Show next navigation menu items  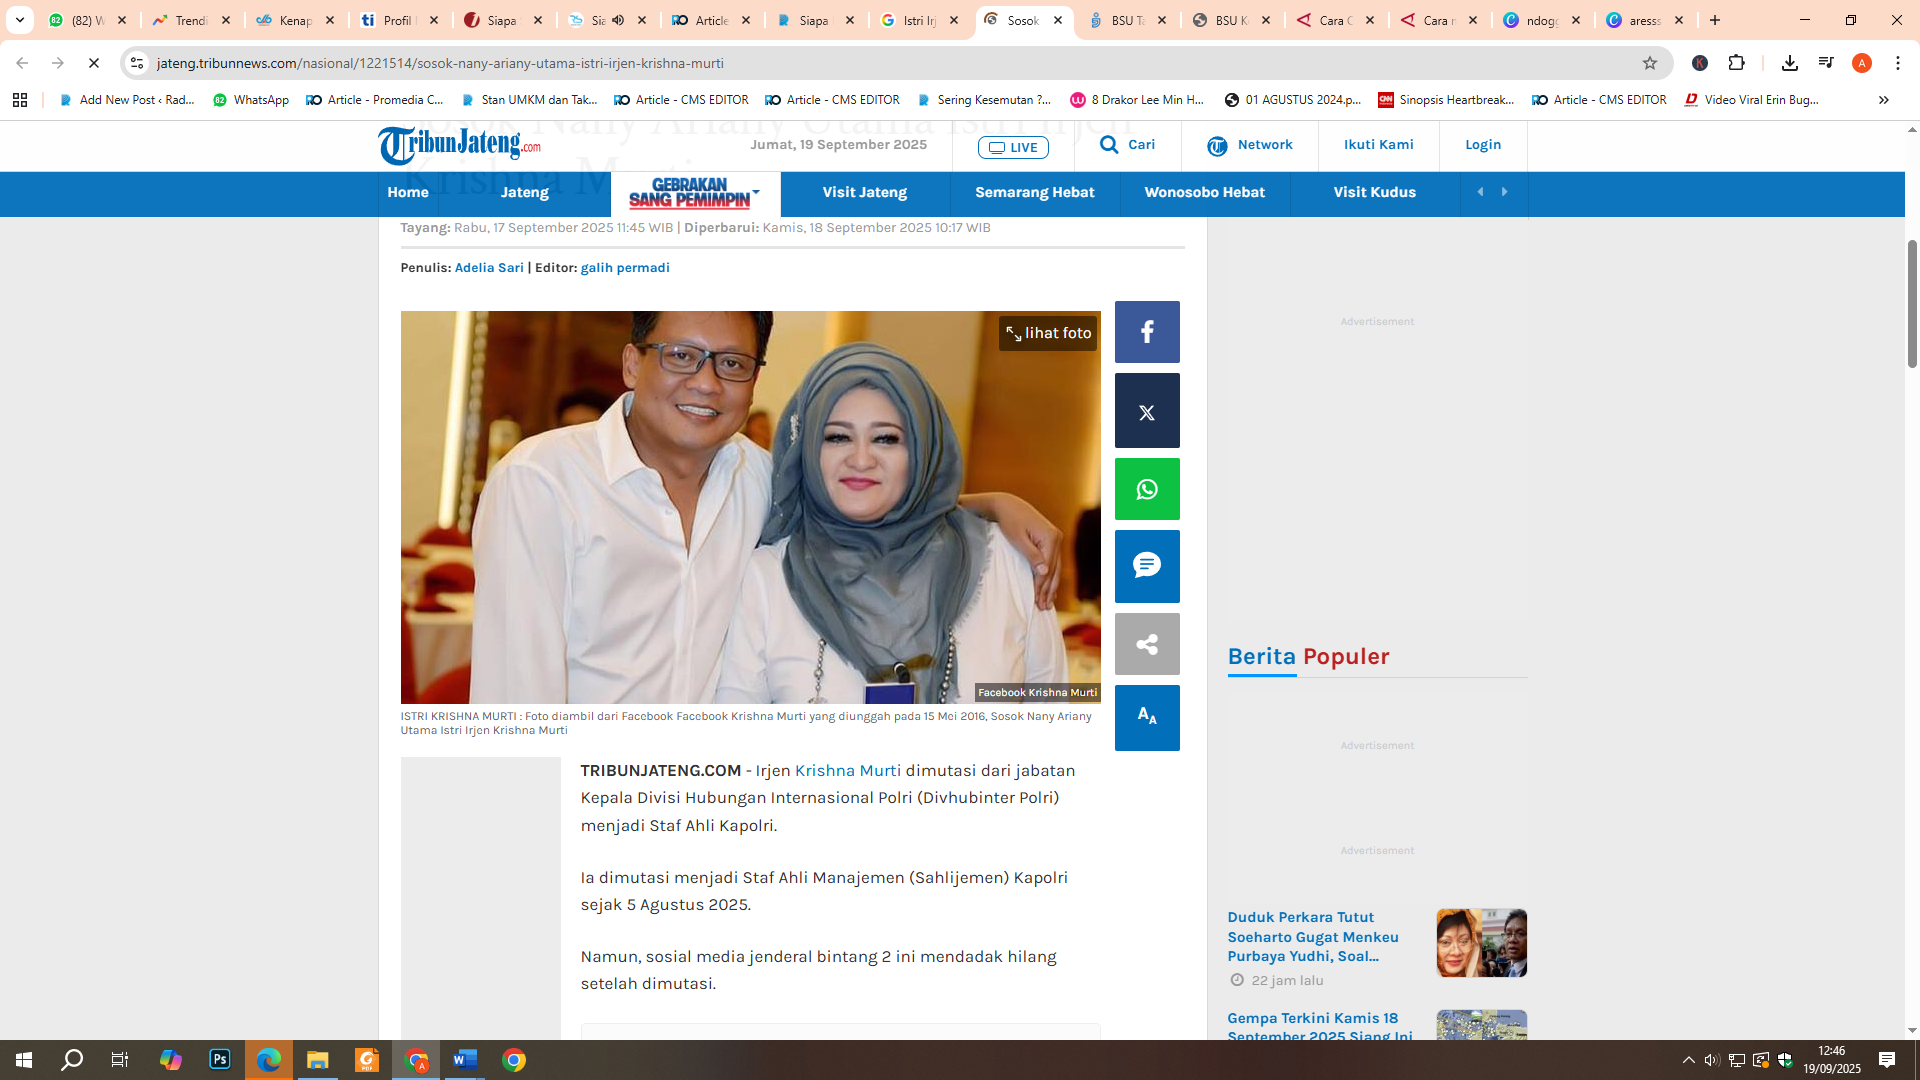coord(1505,192)
